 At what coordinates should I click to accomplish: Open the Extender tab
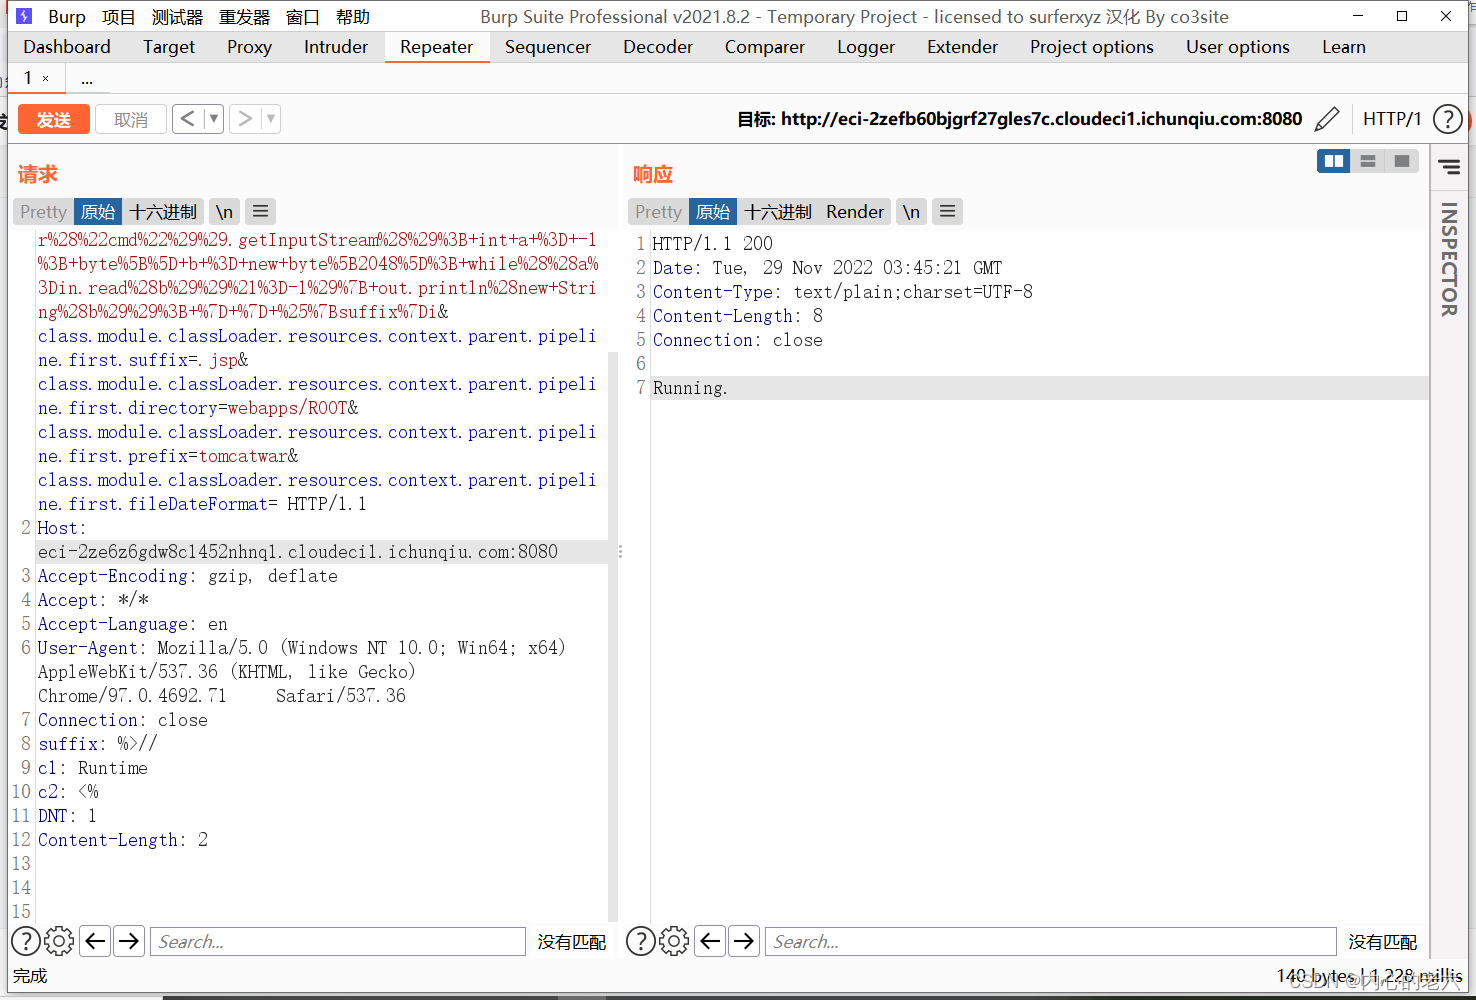(x=962, y=47)
